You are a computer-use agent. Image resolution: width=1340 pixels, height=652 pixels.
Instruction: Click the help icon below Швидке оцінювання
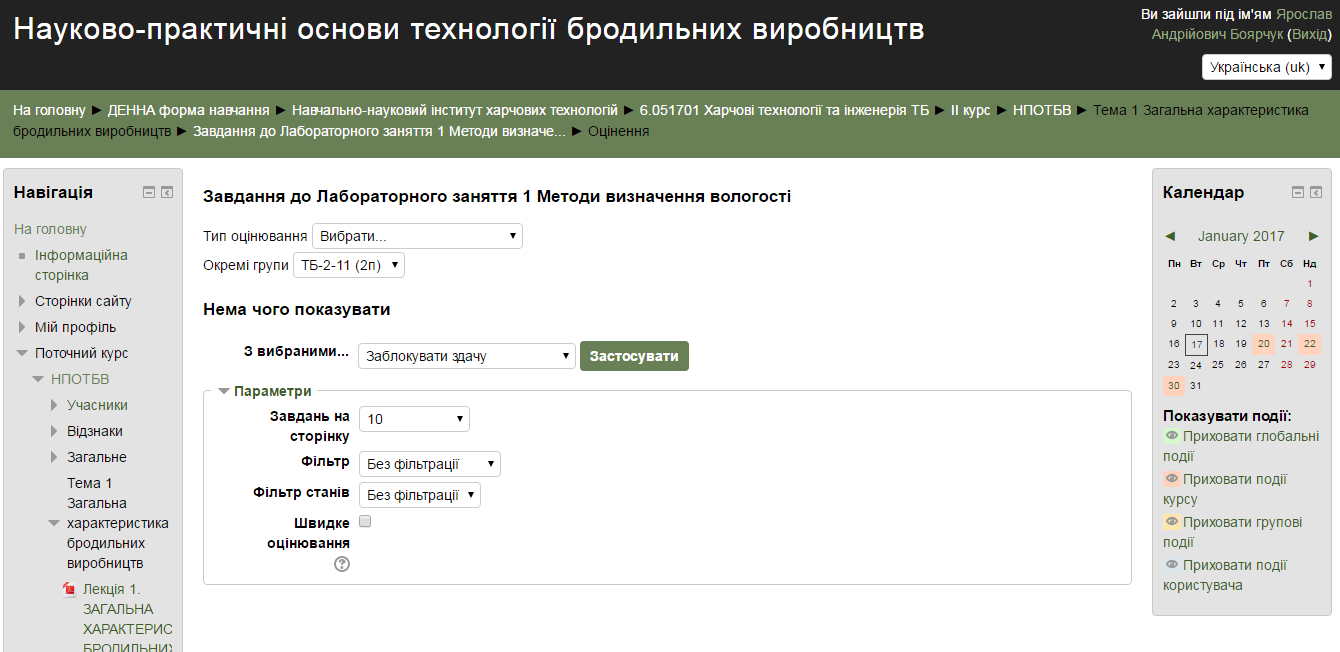click(x=342, y=564)
